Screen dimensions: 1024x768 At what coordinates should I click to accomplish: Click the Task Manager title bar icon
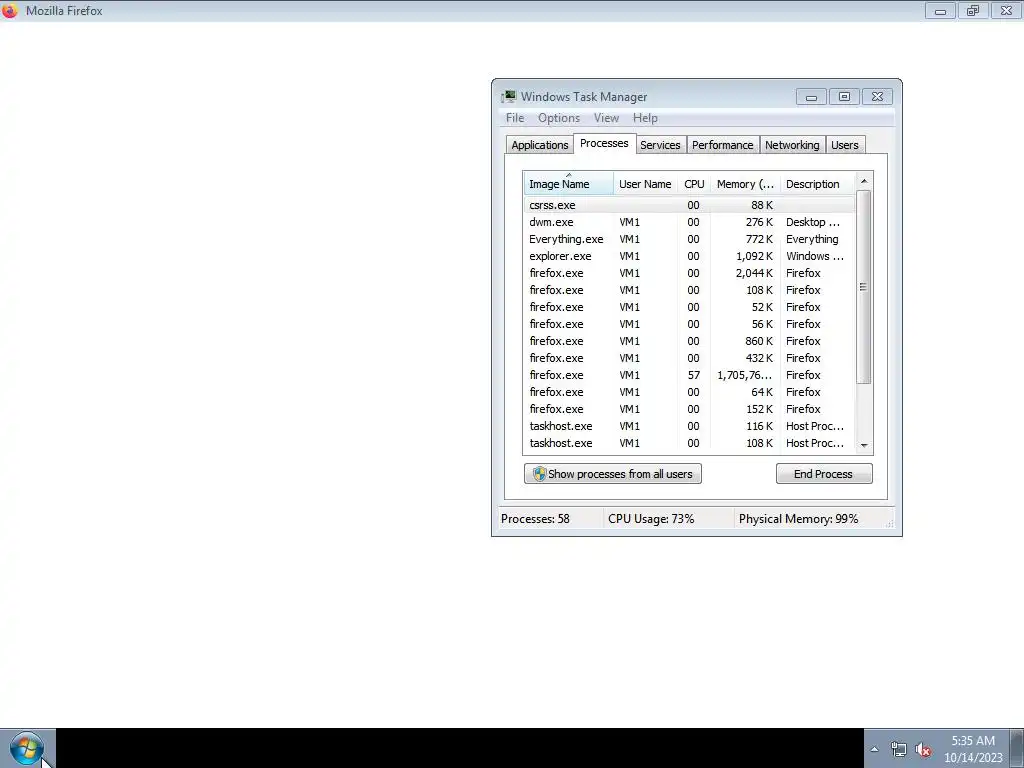pos(509,97)
